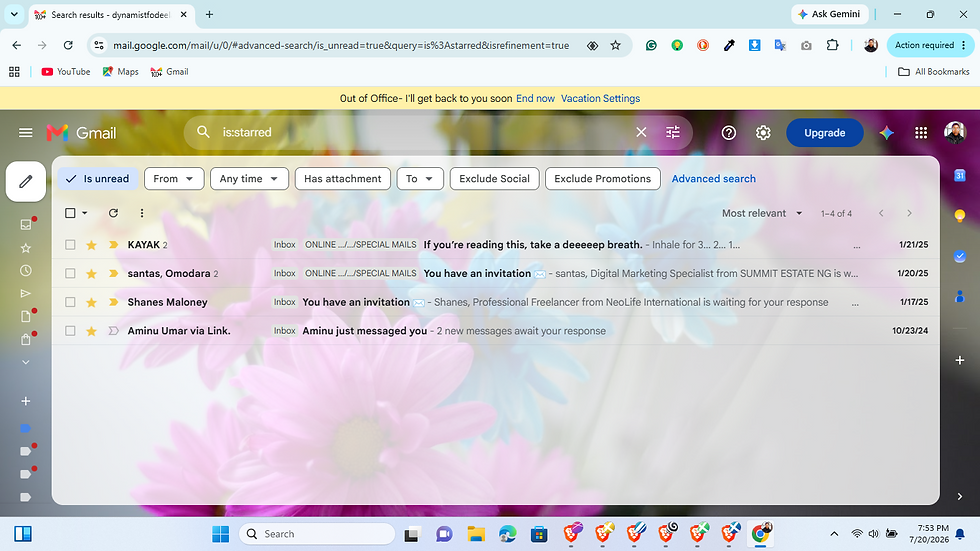Toggle the importance marker on the Aminu Umar email
The width and height of the screenshot is (980, 551).
tap(113, 331)
